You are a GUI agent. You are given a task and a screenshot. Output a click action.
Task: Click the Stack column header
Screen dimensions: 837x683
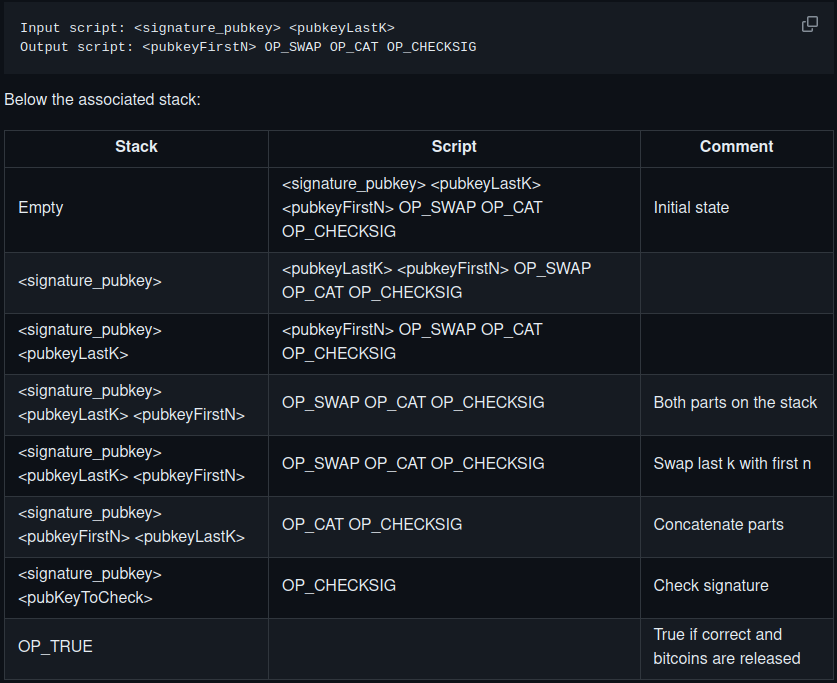[136, 147]
